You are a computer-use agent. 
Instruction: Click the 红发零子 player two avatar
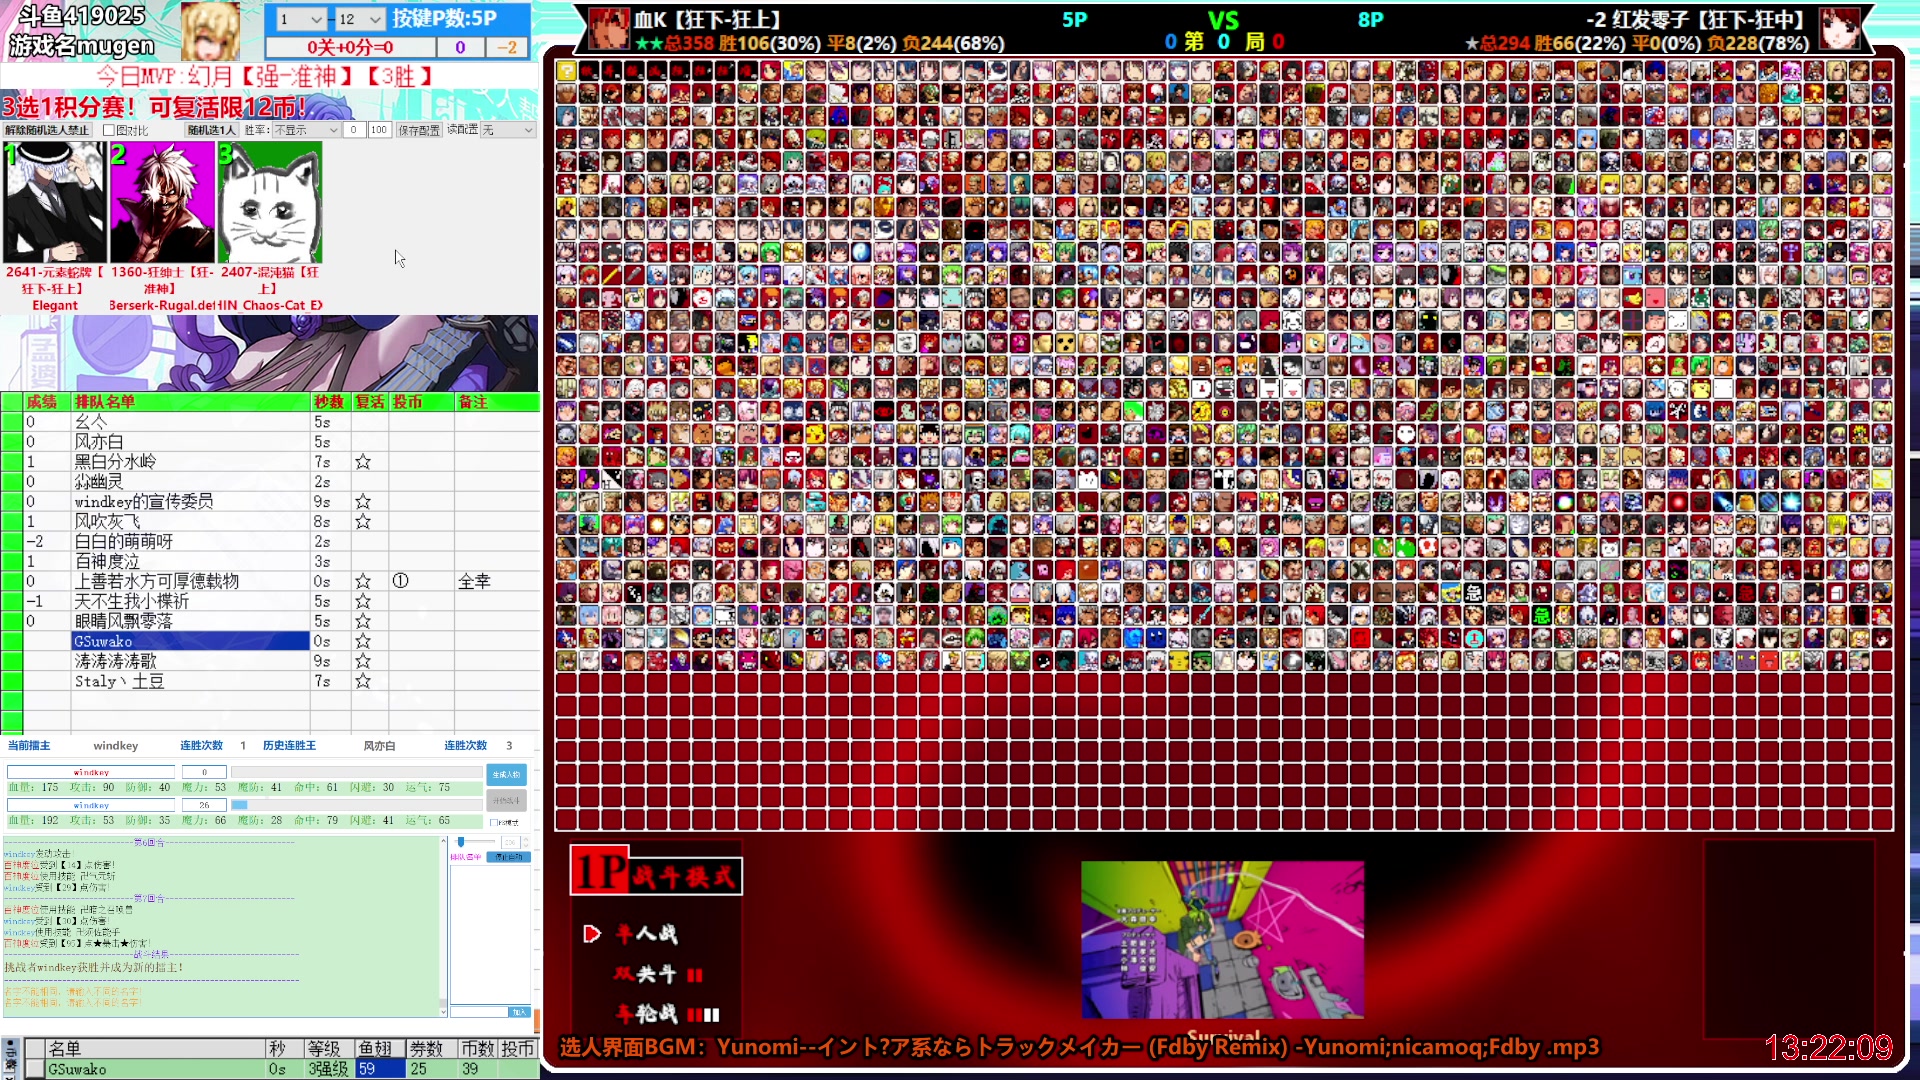coord(1840,29)
